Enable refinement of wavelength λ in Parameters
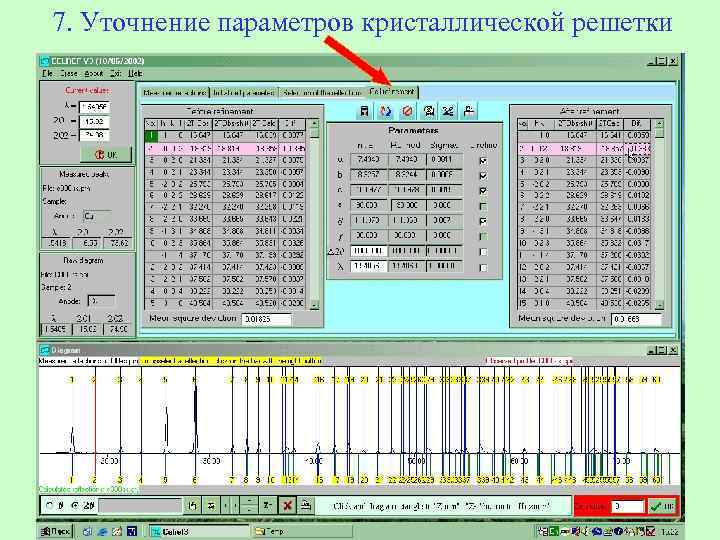 point(483,267)
